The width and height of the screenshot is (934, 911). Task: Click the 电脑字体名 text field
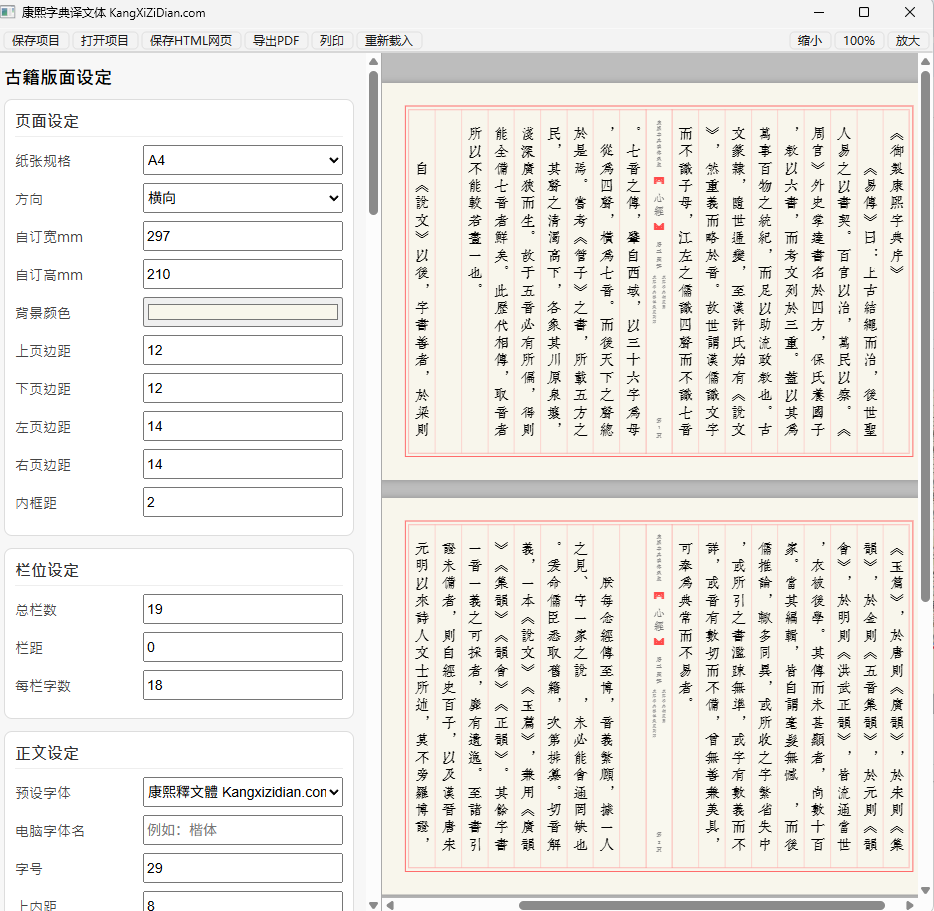point(243,830)
